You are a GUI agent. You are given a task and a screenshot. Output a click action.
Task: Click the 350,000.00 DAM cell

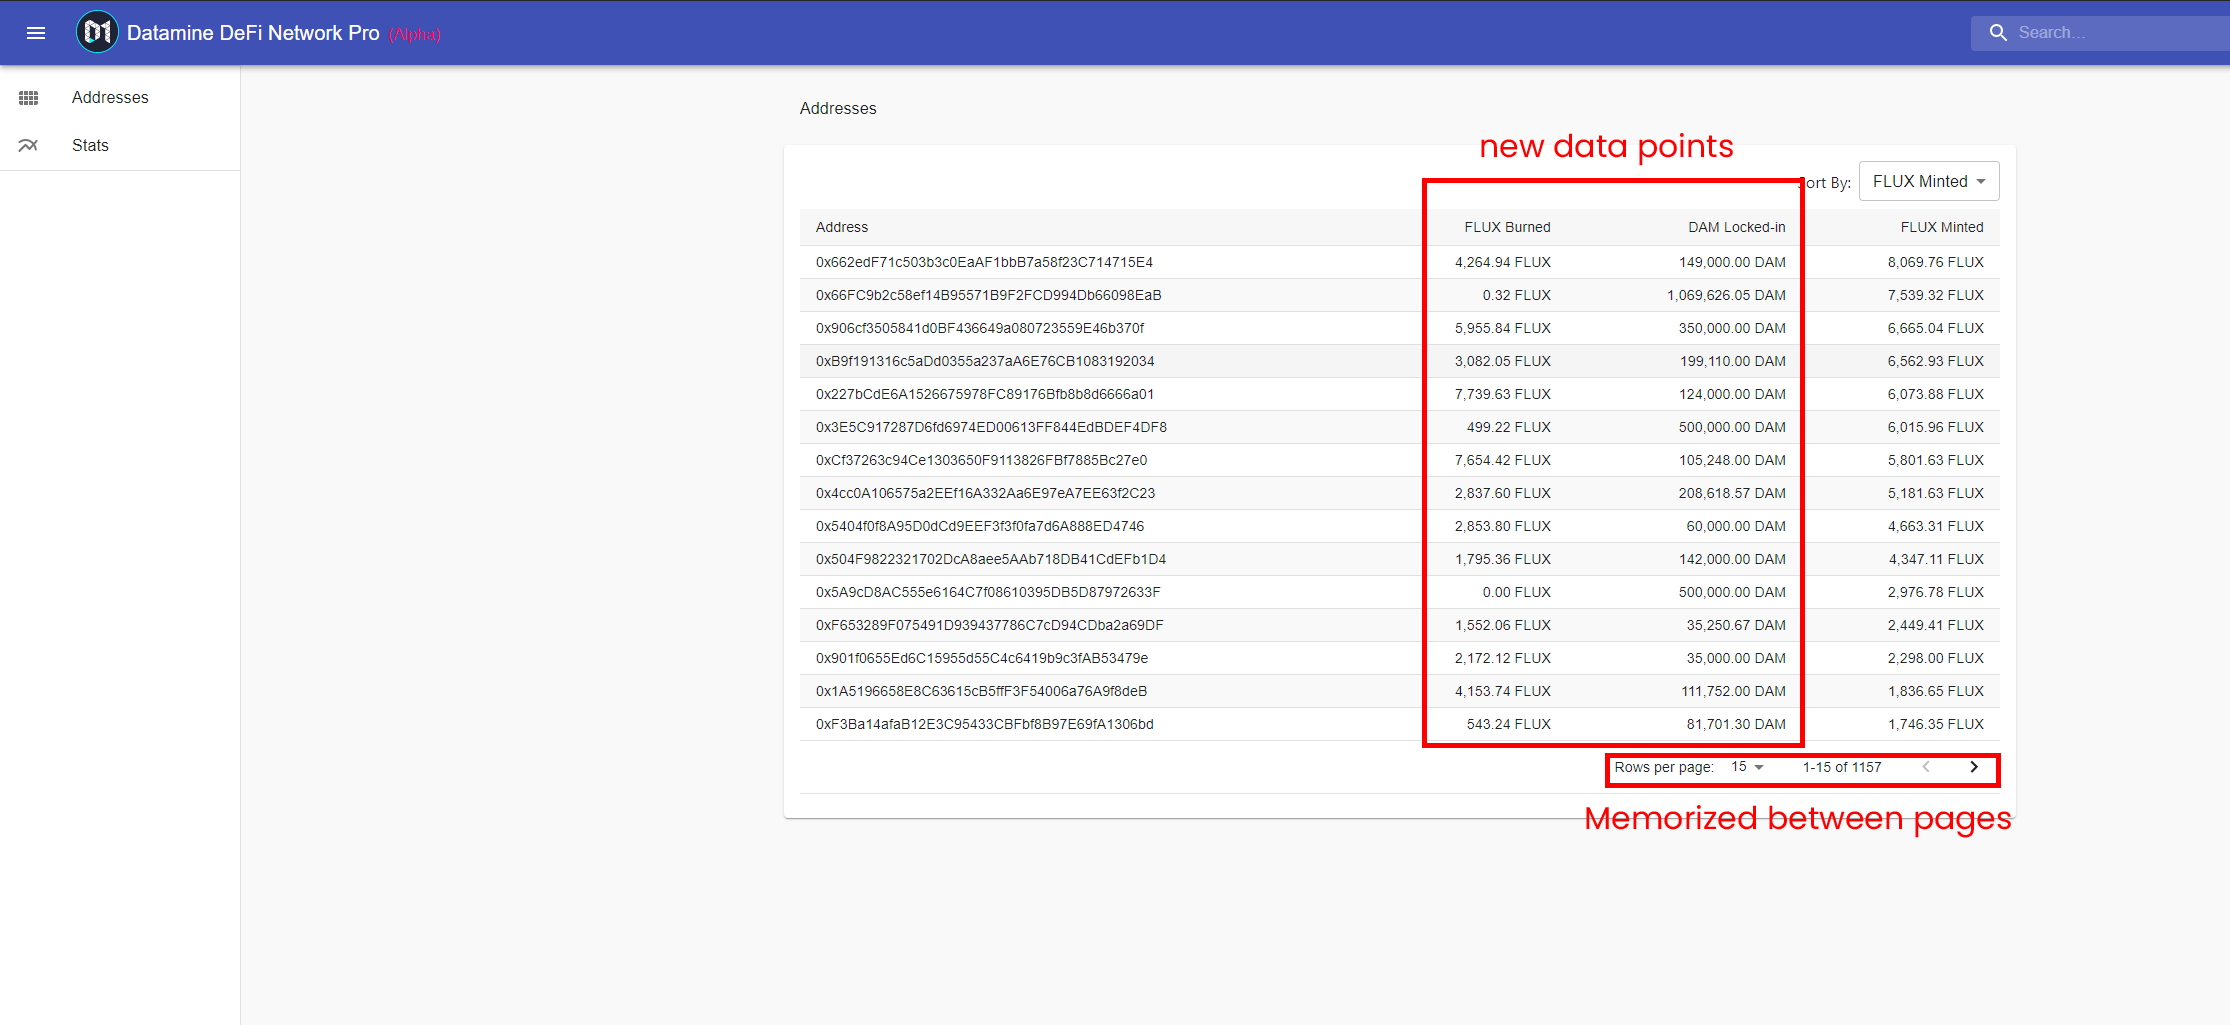pyautogui.click(x=1732, y=328)
